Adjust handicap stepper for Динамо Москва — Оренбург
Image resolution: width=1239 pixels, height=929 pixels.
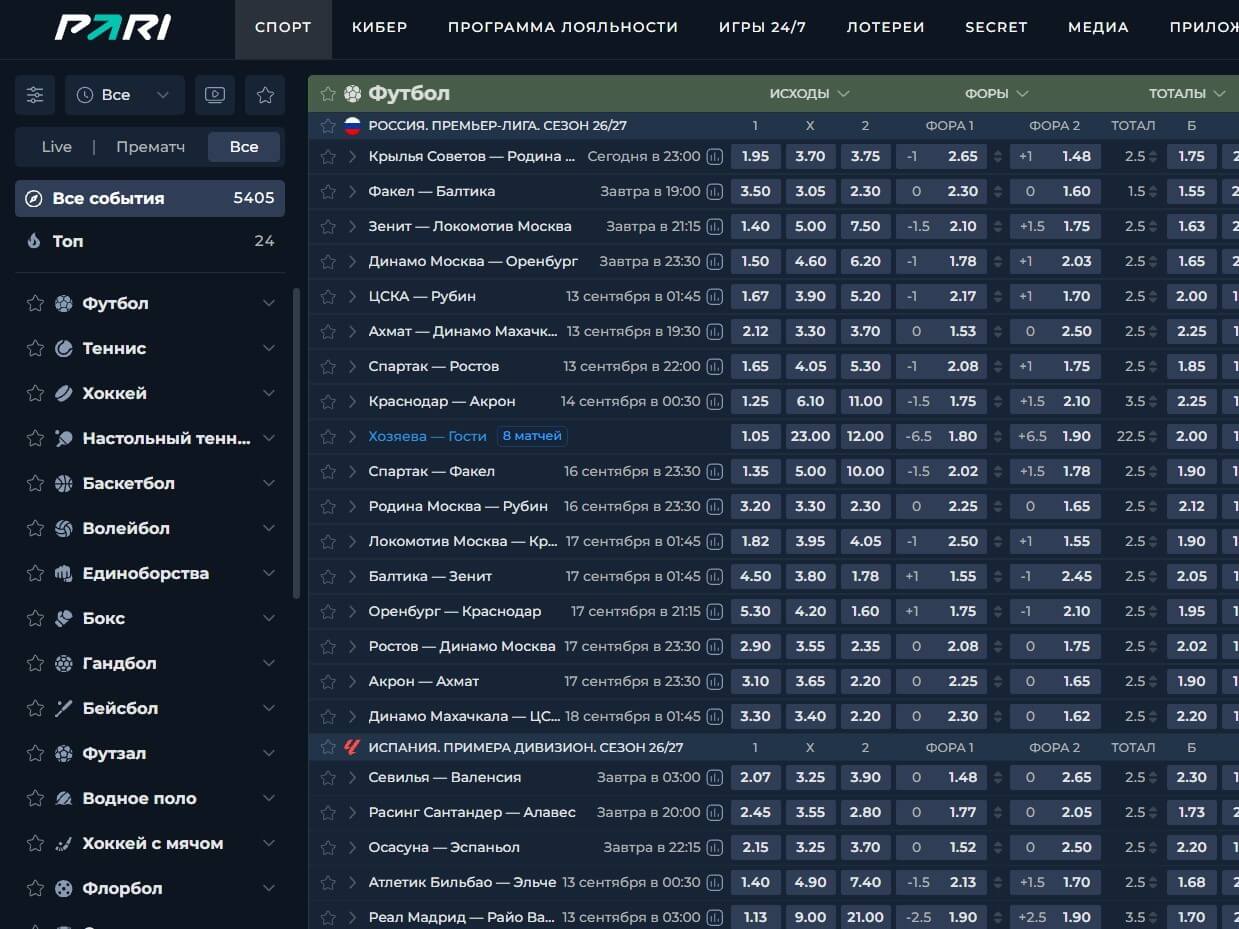[x=996, y=261]
